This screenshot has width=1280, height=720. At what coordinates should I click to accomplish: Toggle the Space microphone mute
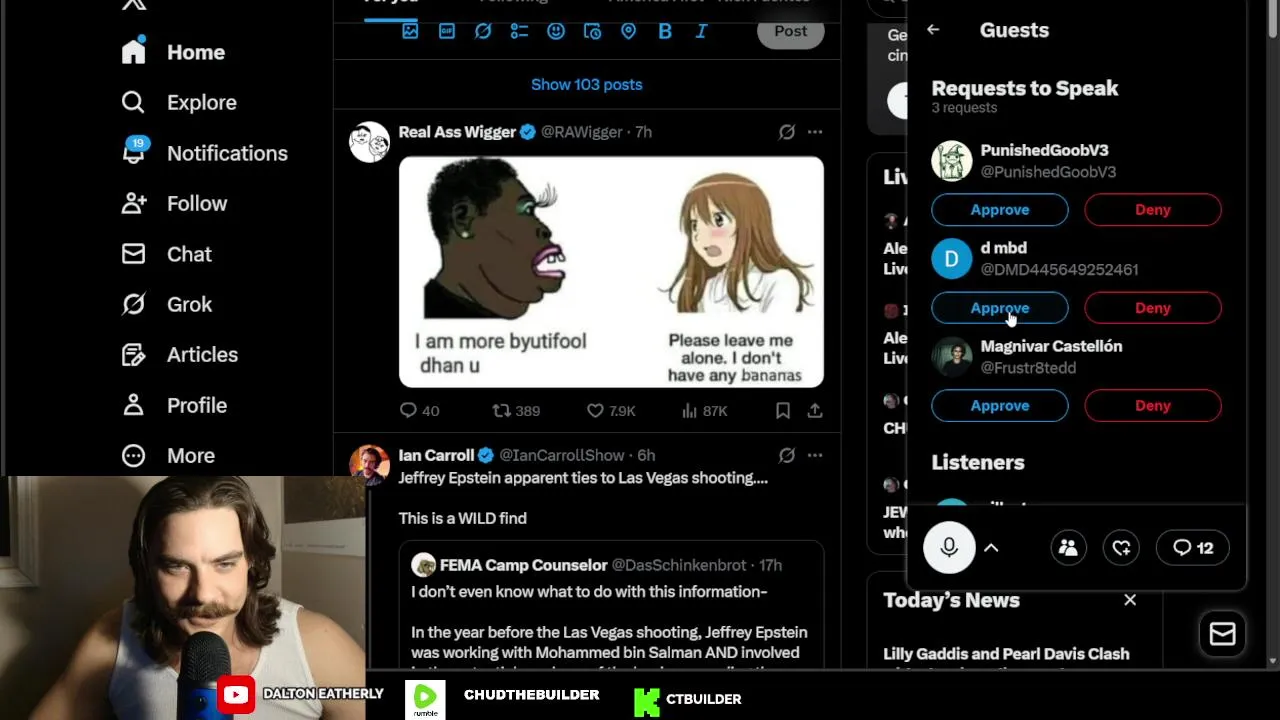949,548
